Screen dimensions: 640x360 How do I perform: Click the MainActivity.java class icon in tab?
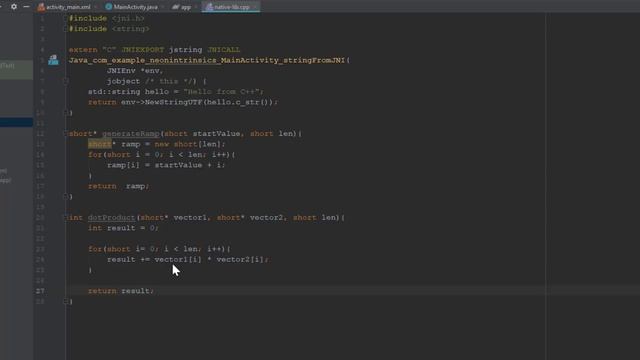click(109, 7)
